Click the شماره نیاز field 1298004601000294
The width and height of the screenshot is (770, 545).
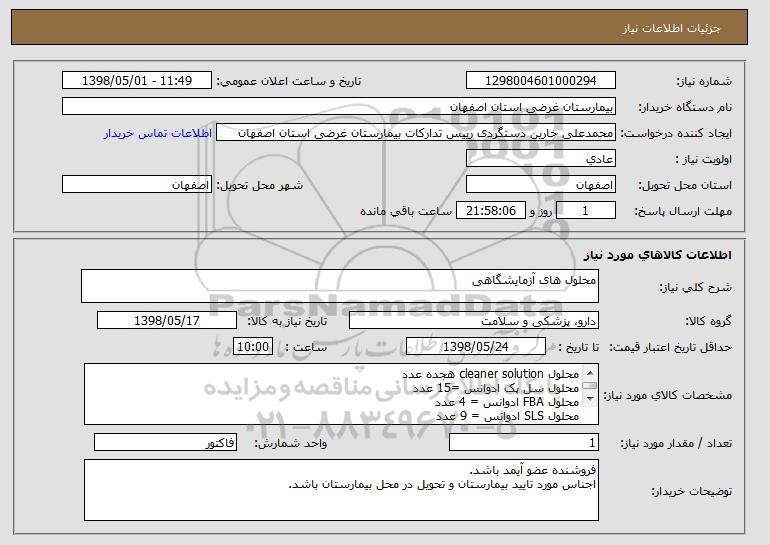[x=541, y=81]
